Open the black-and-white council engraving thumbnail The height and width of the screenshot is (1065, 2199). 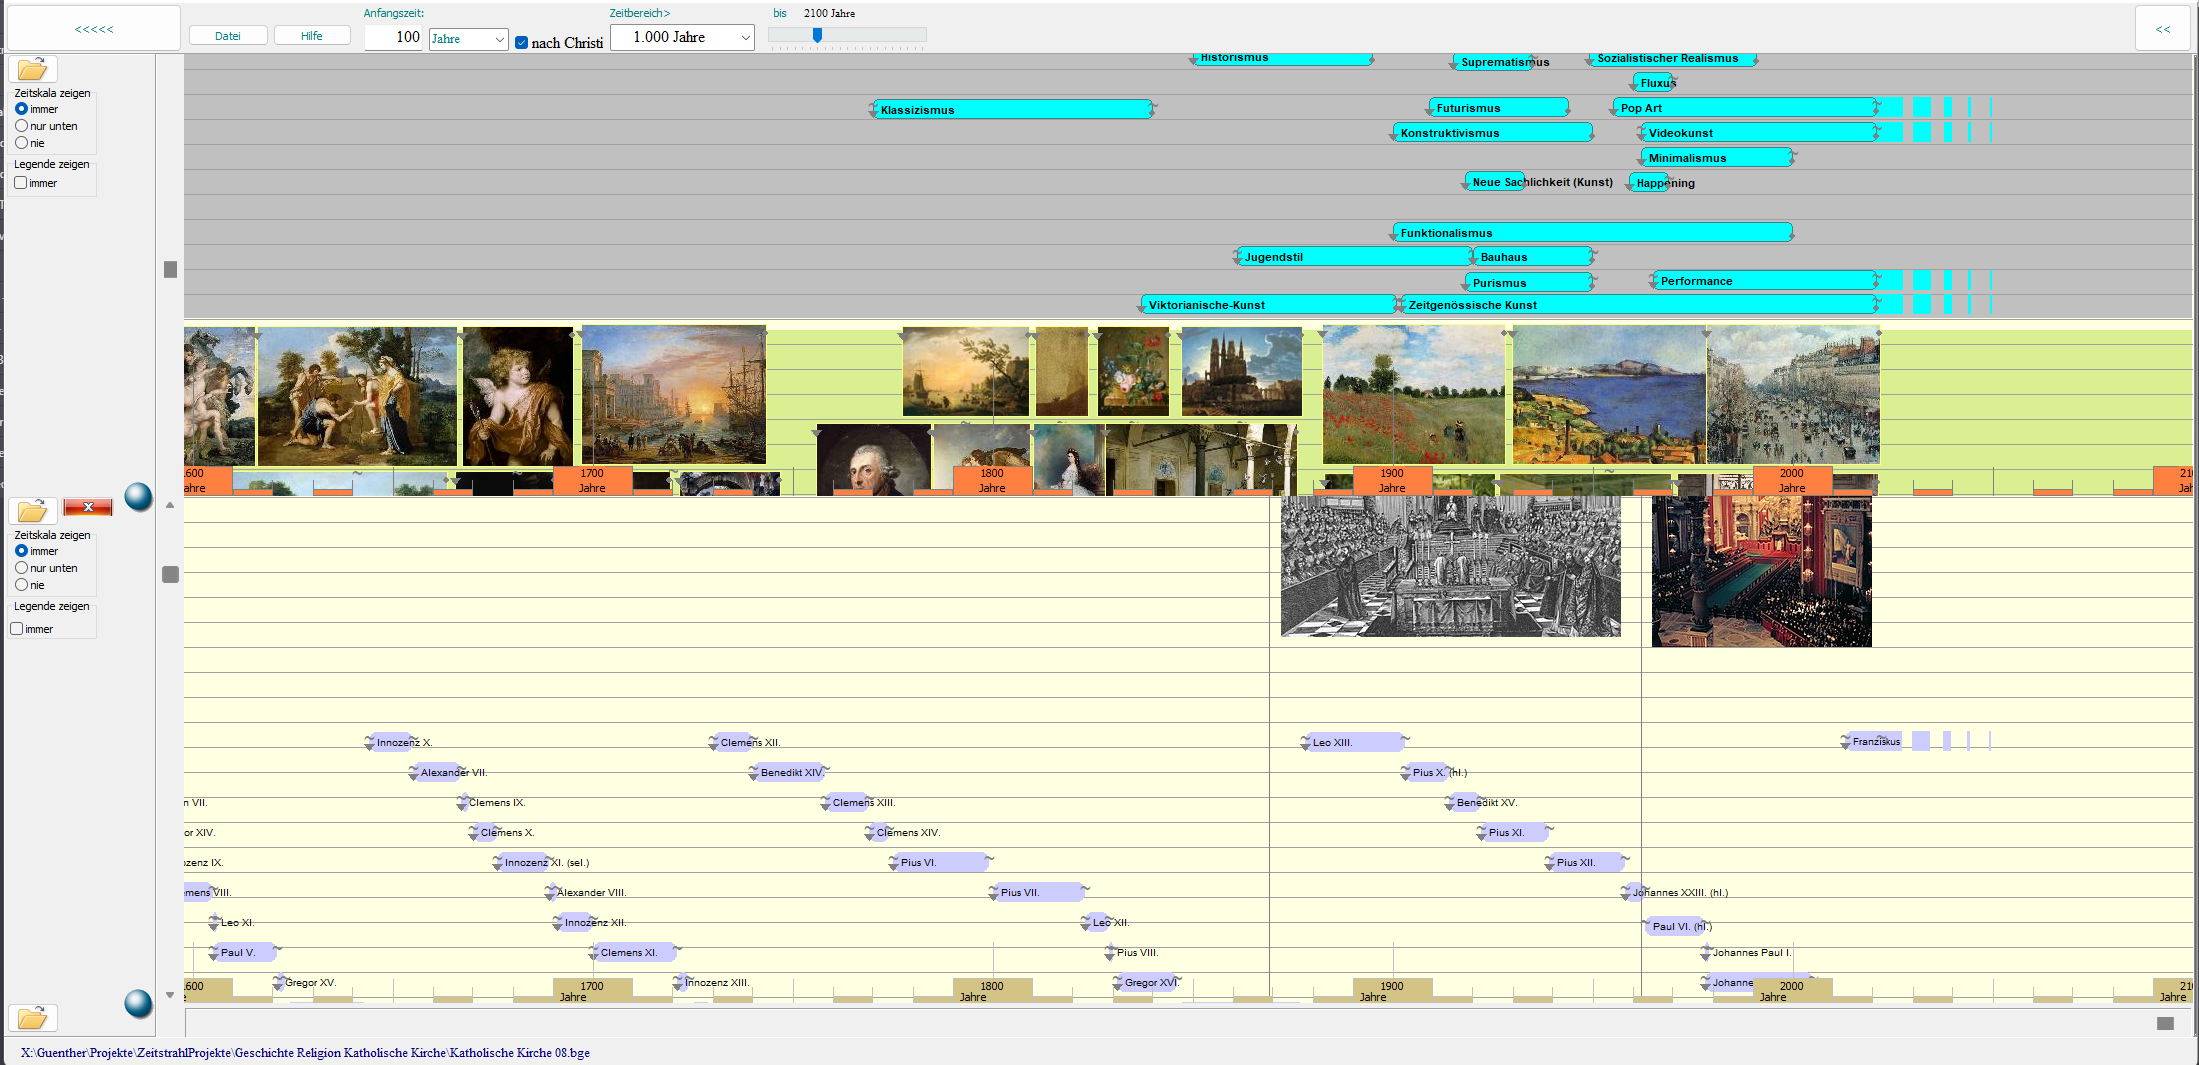tap(1451, 566)
